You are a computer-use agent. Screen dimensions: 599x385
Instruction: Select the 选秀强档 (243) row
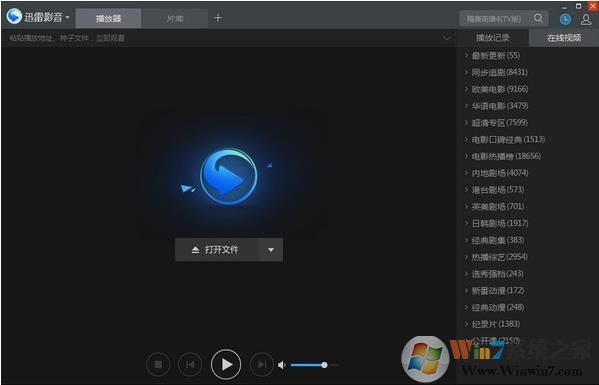pyautogui.click(x=528, y=274)
